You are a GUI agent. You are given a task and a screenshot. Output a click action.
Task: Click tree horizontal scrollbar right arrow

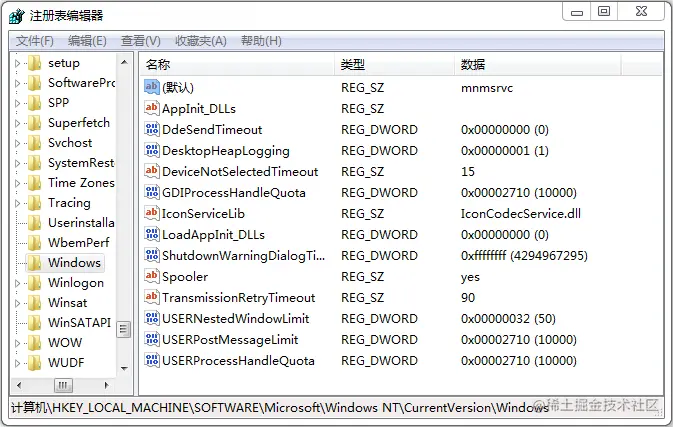pos(107,385)
